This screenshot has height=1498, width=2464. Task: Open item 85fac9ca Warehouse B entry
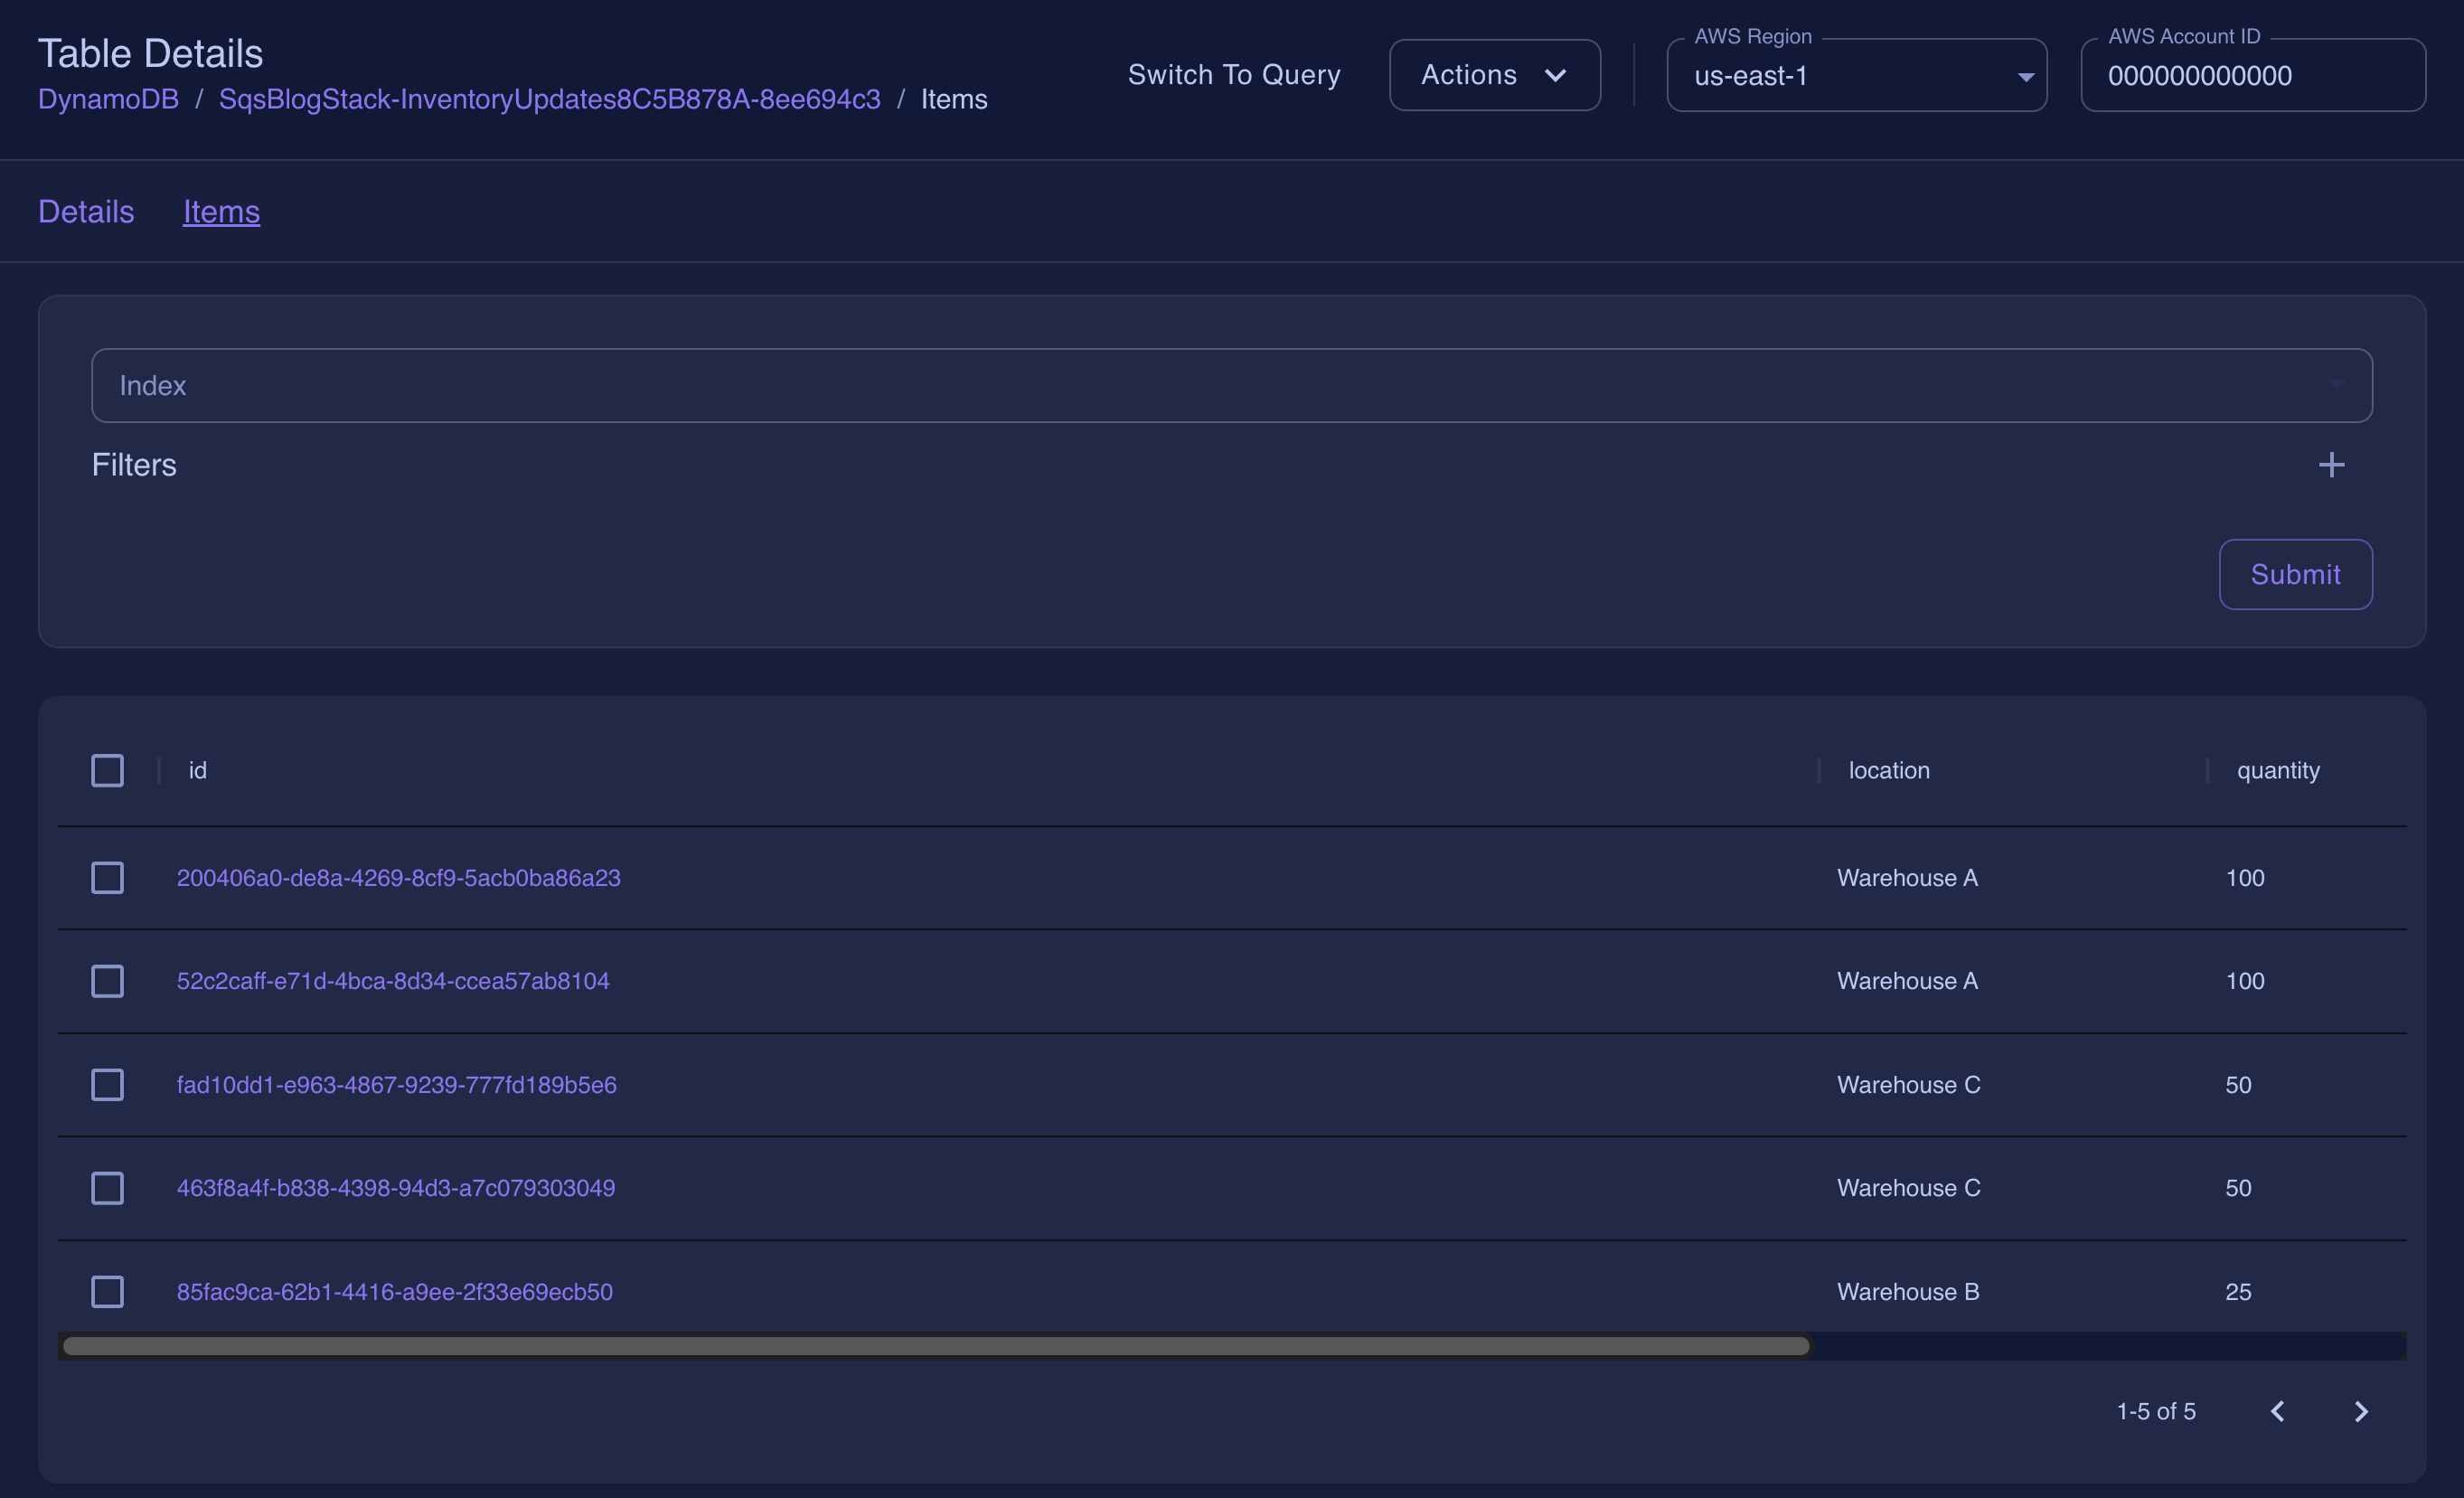(394, 1290)
